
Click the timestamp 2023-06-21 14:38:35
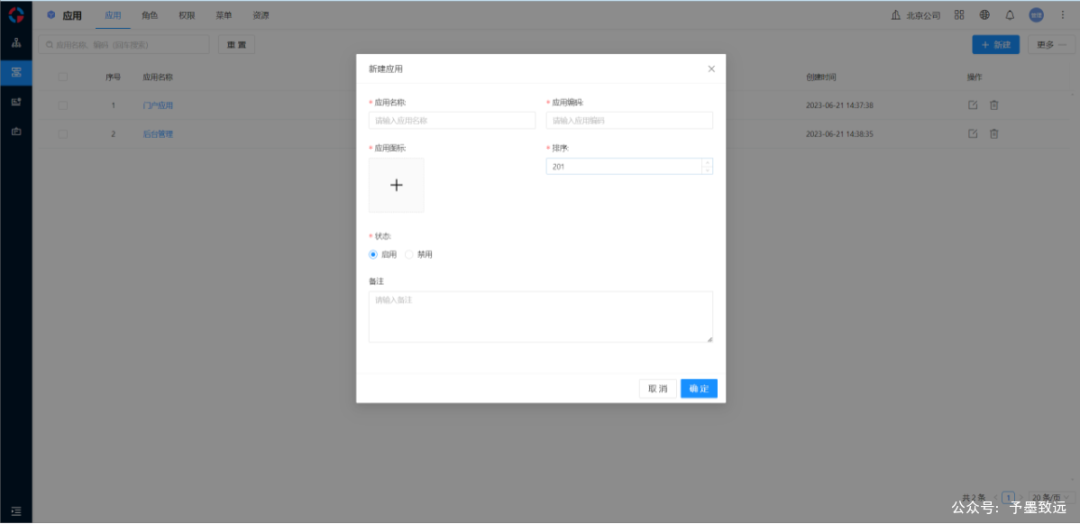point(840,134)
